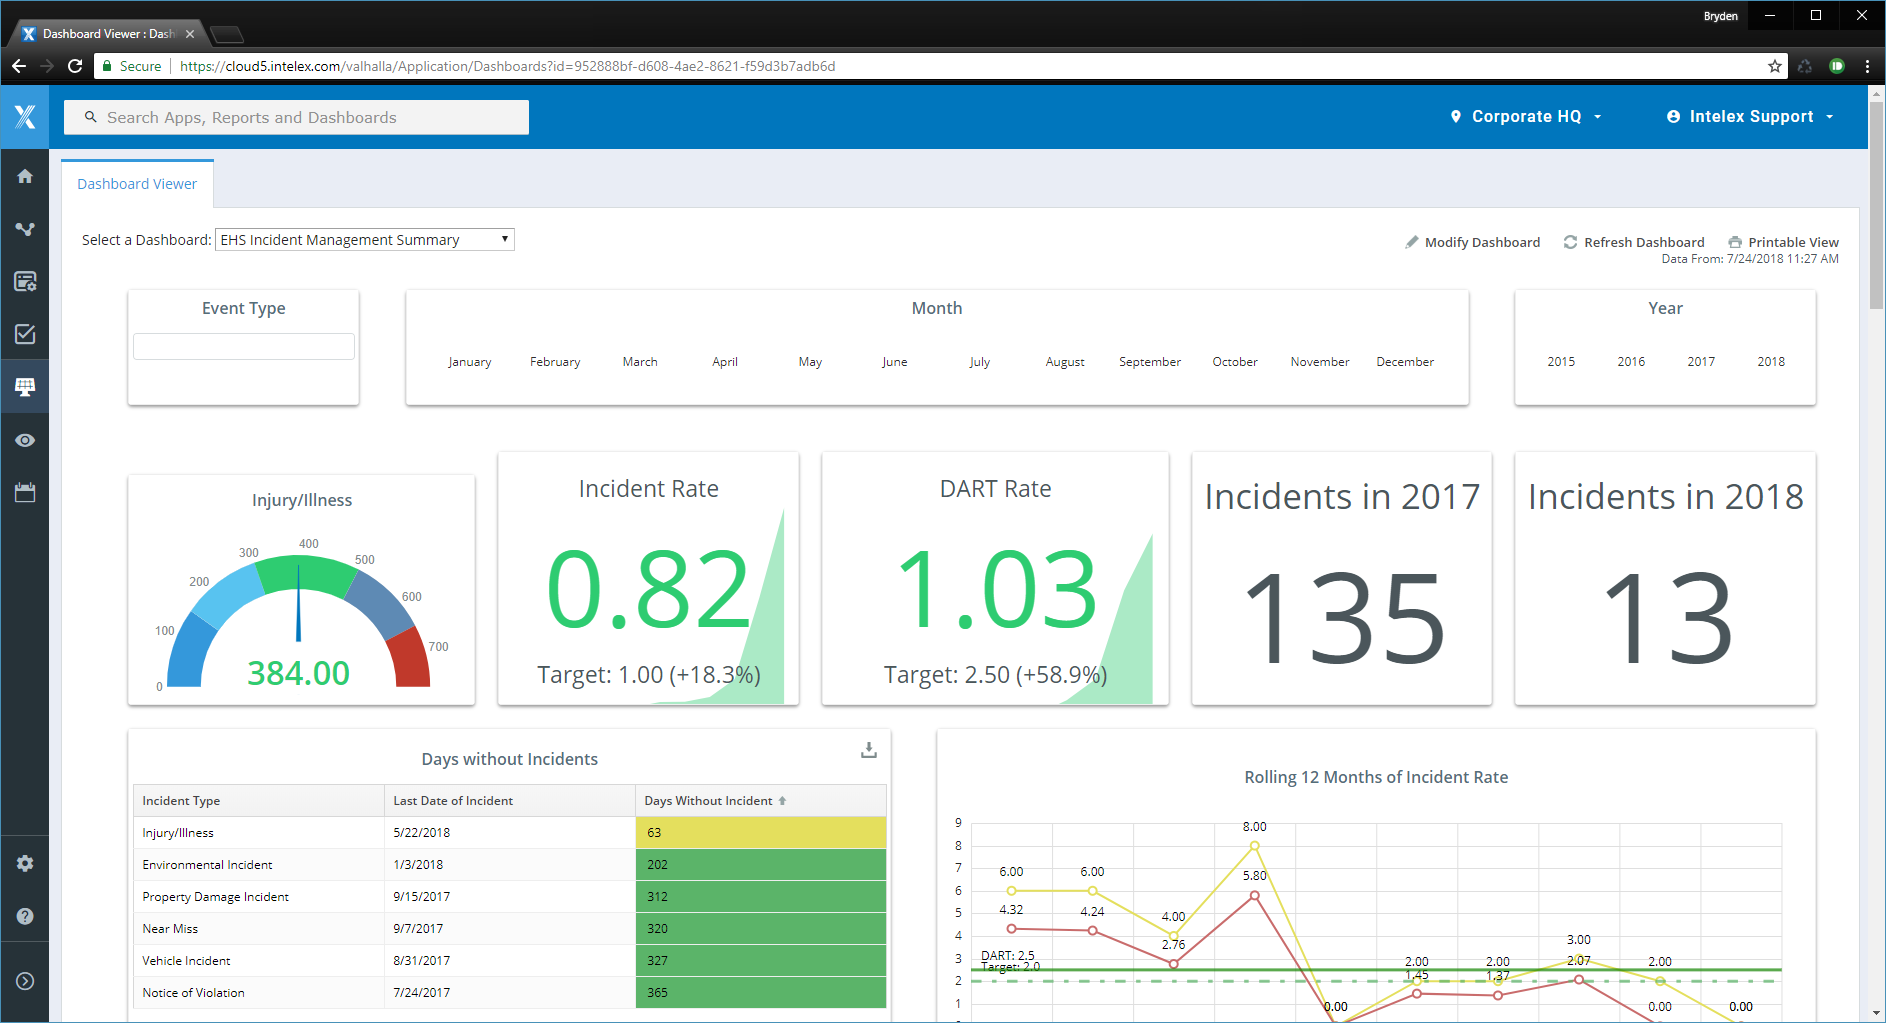The width and height of the screenshot is (1886, 1023).
Task: Open the Calendar icon in the sidebar
Action: [x=25, y=492]
